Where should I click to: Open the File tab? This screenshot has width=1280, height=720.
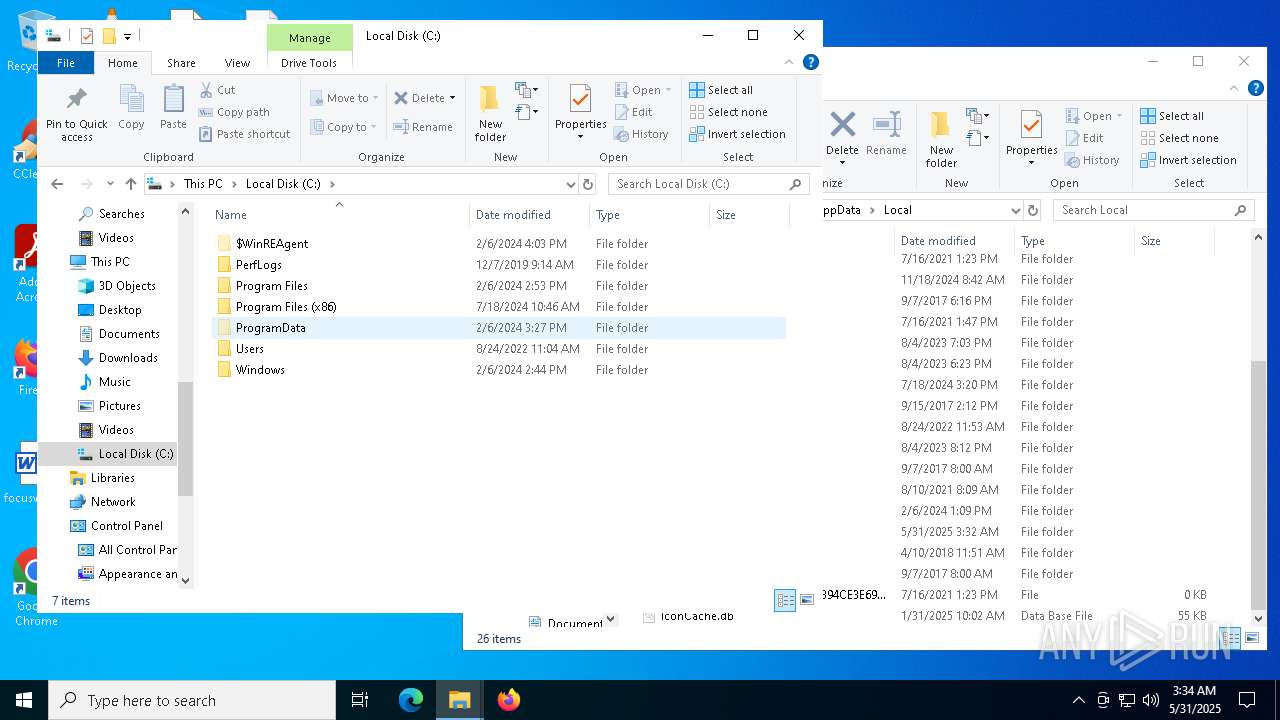65,63
